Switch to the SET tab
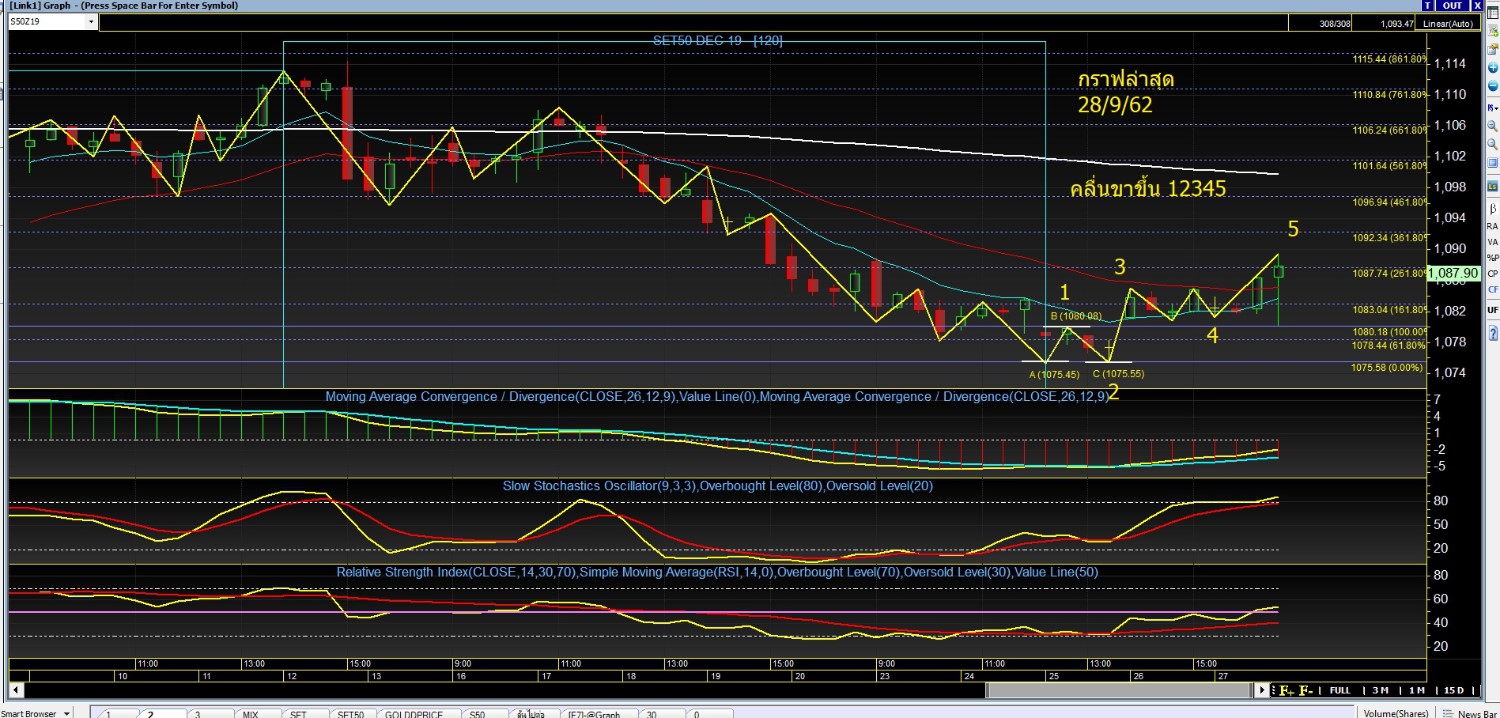This screenshot has width=1500, height=718. tap(305, 713)
